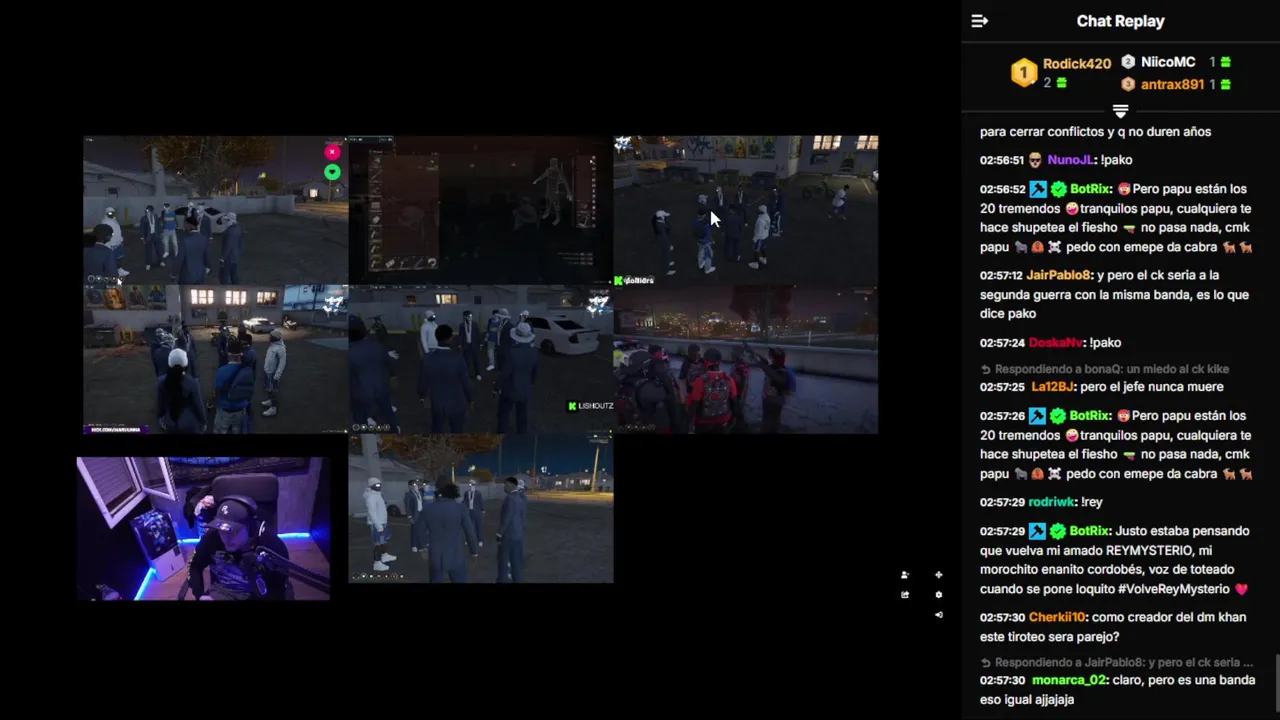Open the settings gear icon

click(x=938, y=595)
